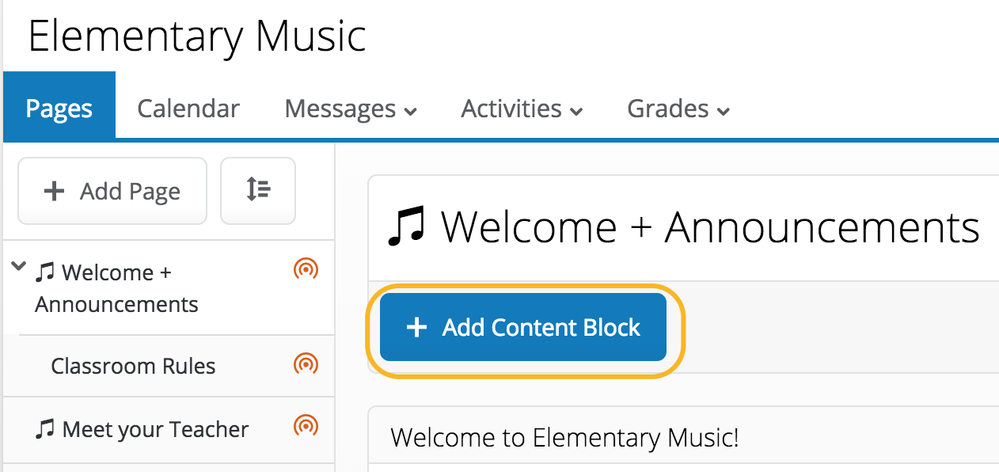This screenshot has width=999, height=472.
Task: Expand the Activities dropdown menu
Action: [x=521, y=109]
